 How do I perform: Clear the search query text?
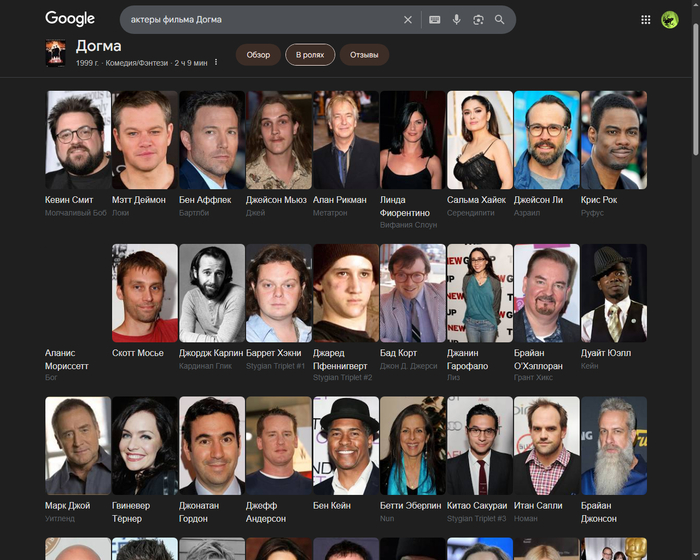pyautogui.click(x=408, y=19)
